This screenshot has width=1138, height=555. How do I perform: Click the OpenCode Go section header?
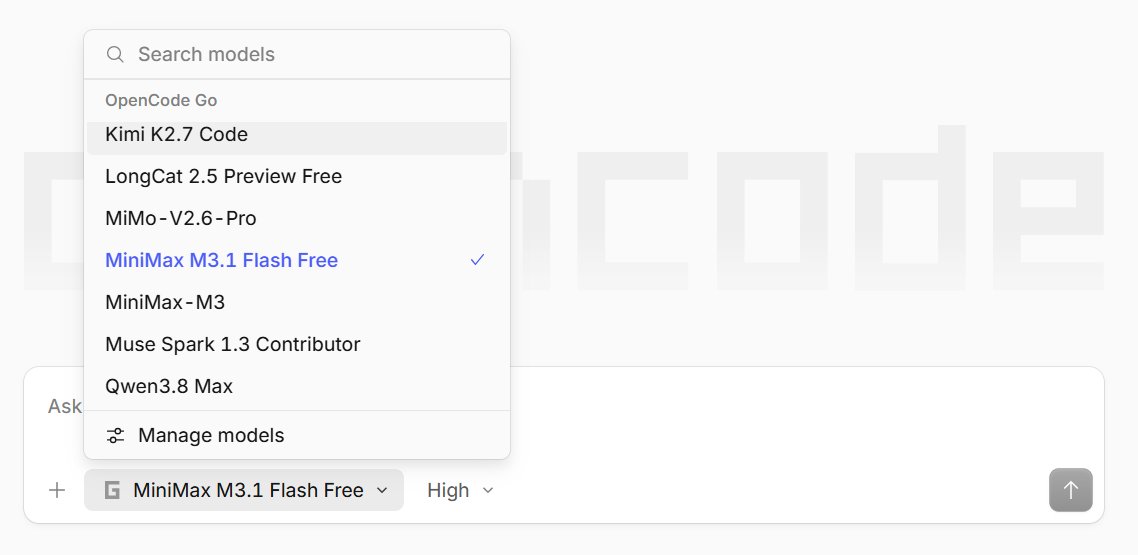coord(161,100)
